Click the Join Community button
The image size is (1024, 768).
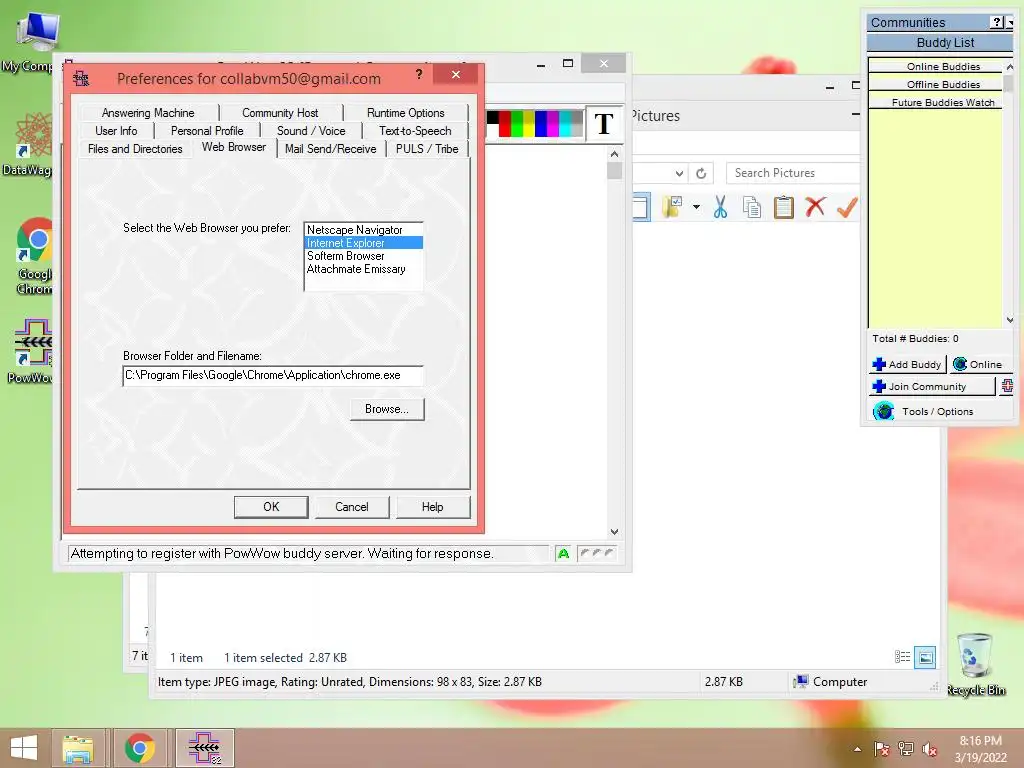pyautogui.click(x=932, y=387)
